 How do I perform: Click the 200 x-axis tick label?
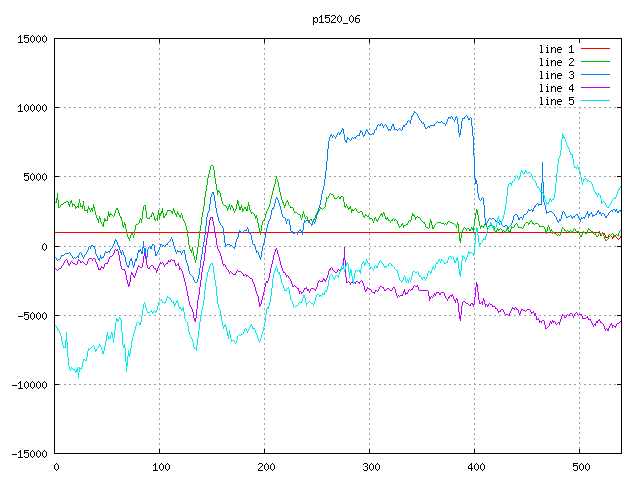click(x=265, y=467)
